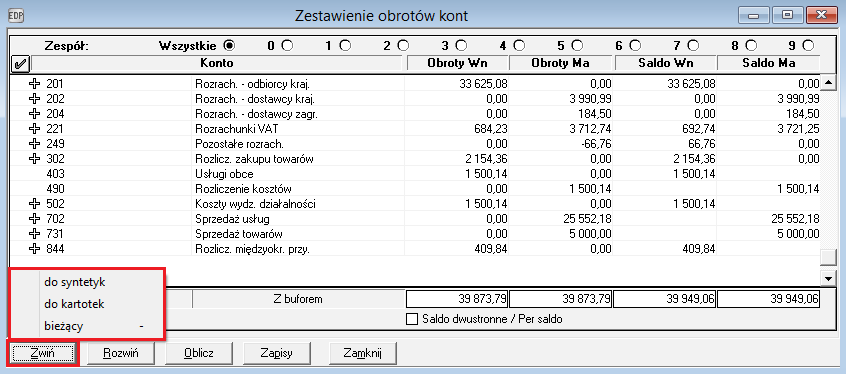Select Zespół 1 radio button

coord(345,46)
